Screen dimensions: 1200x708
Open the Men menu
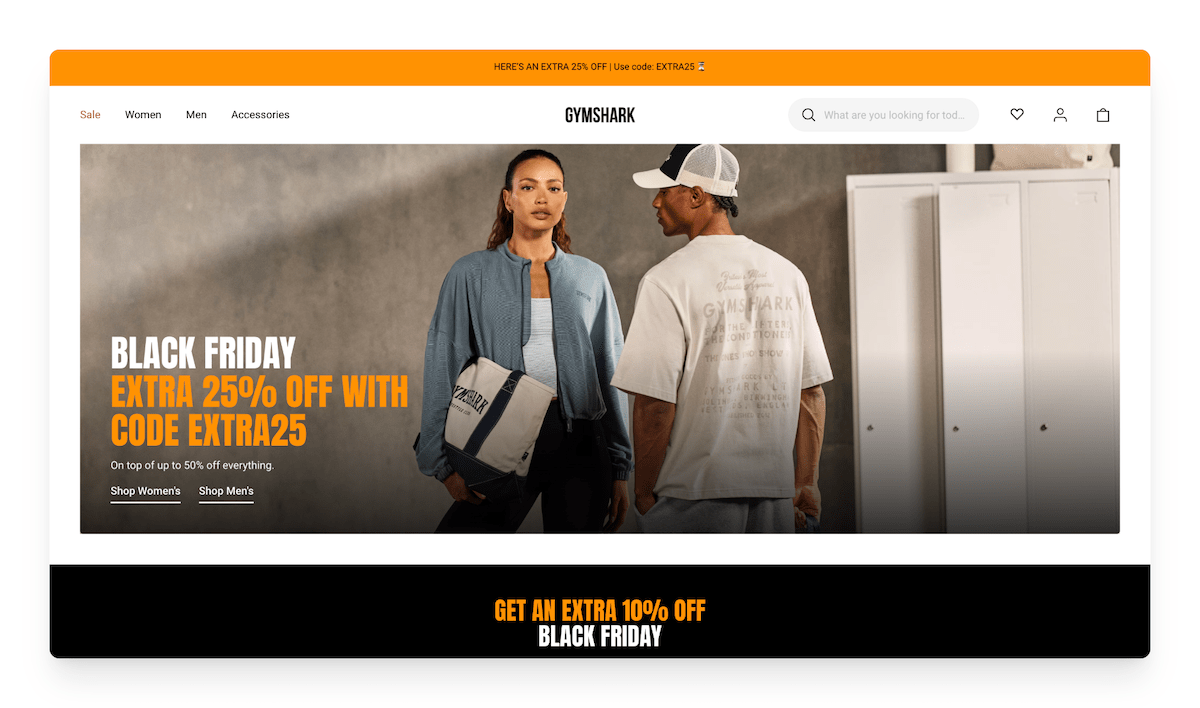pyautogui.click(x=196, y=115)
